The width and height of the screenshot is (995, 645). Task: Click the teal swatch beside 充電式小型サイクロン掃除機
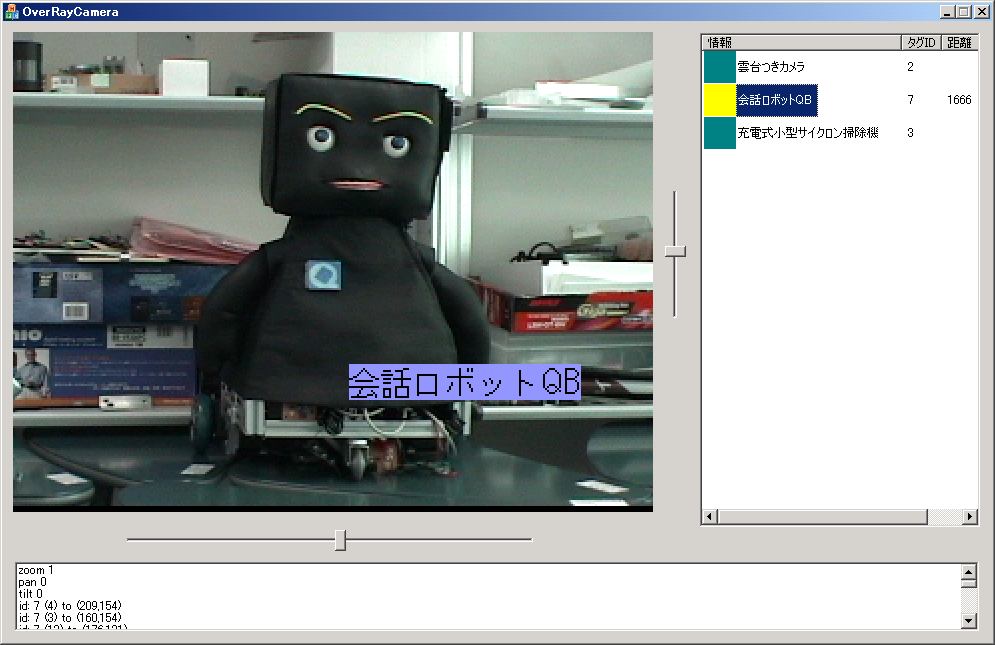pos(720,133)
